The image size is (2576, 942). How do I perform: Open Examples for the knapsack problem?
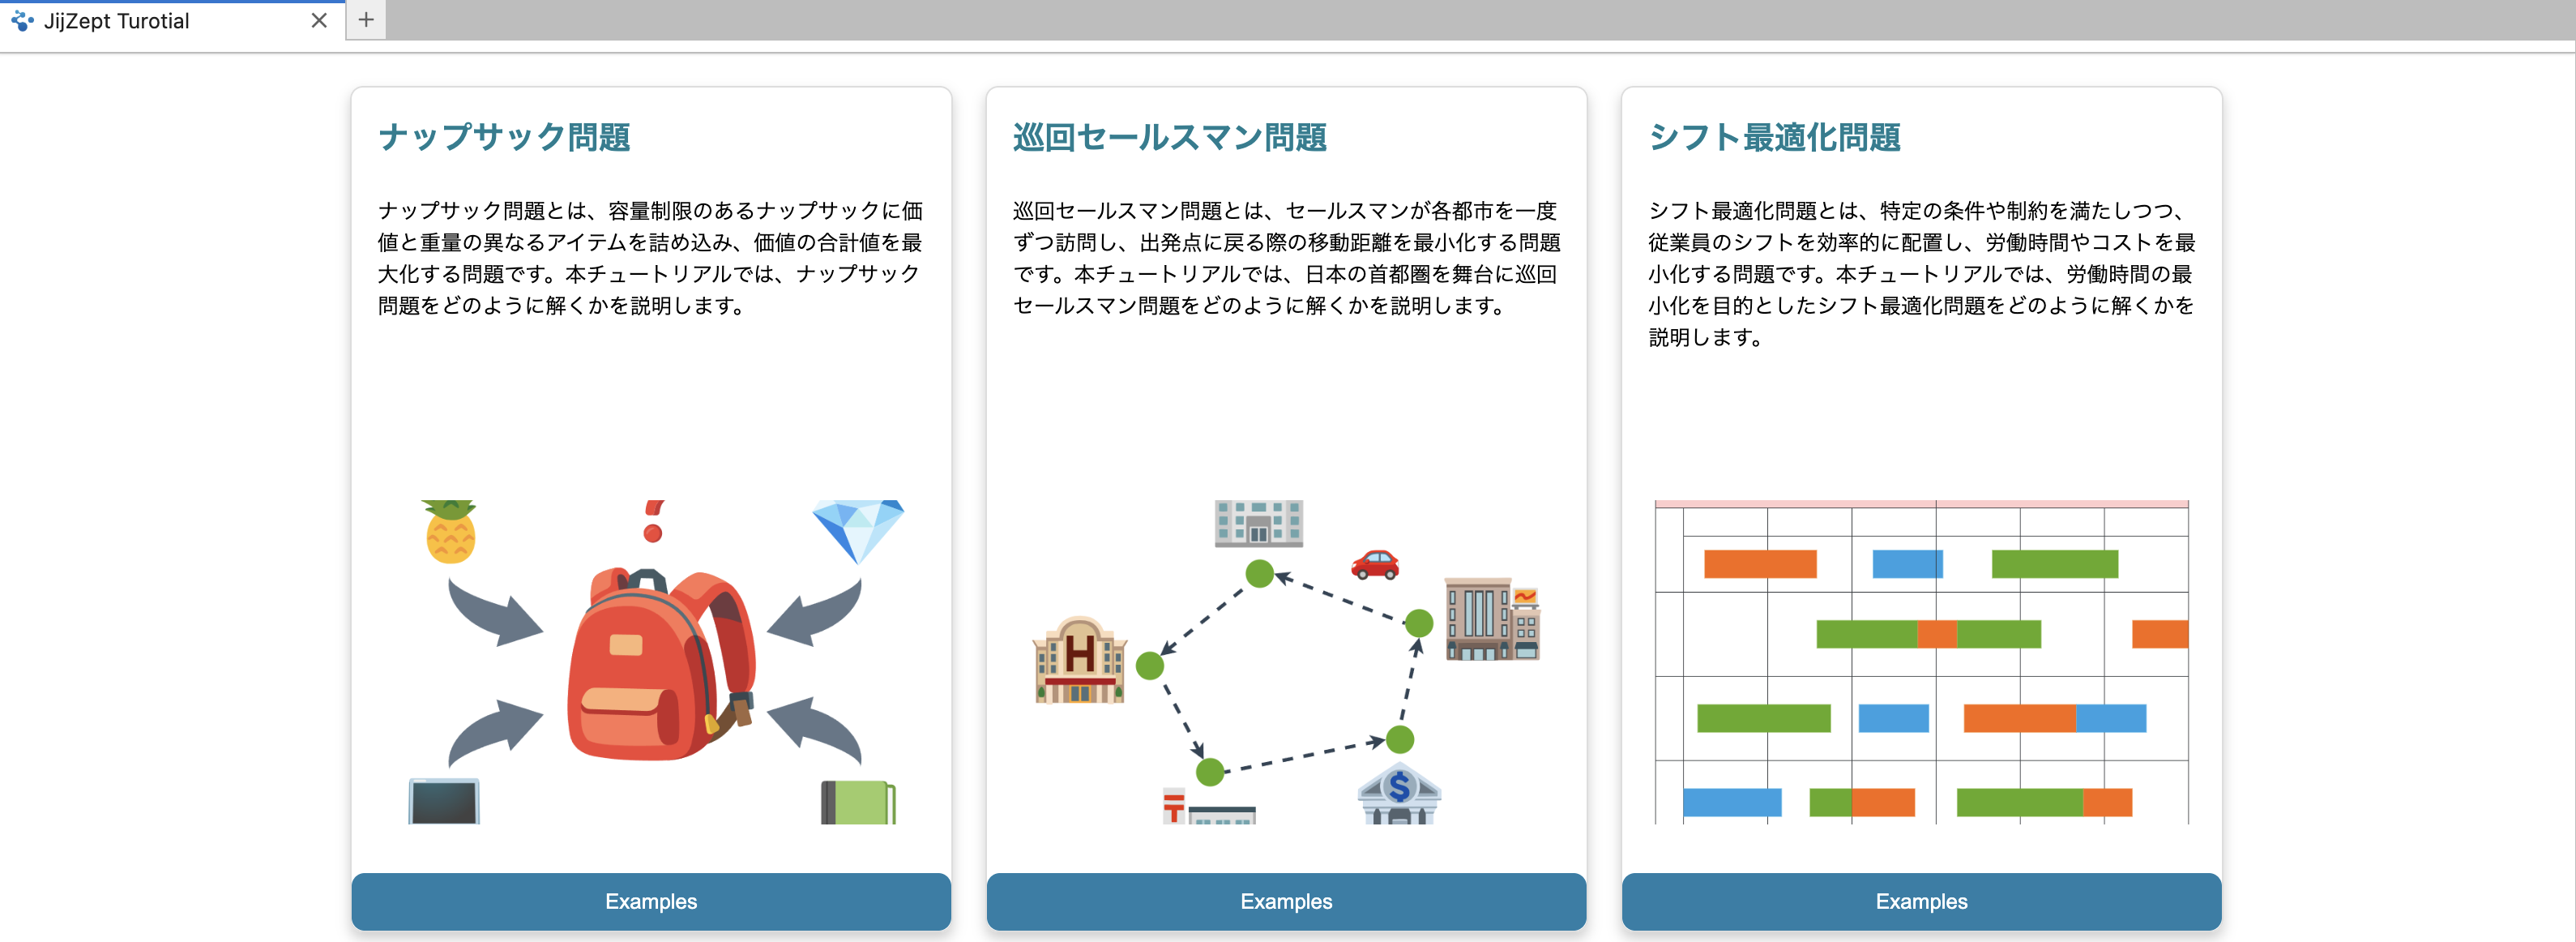pos(651,901)
